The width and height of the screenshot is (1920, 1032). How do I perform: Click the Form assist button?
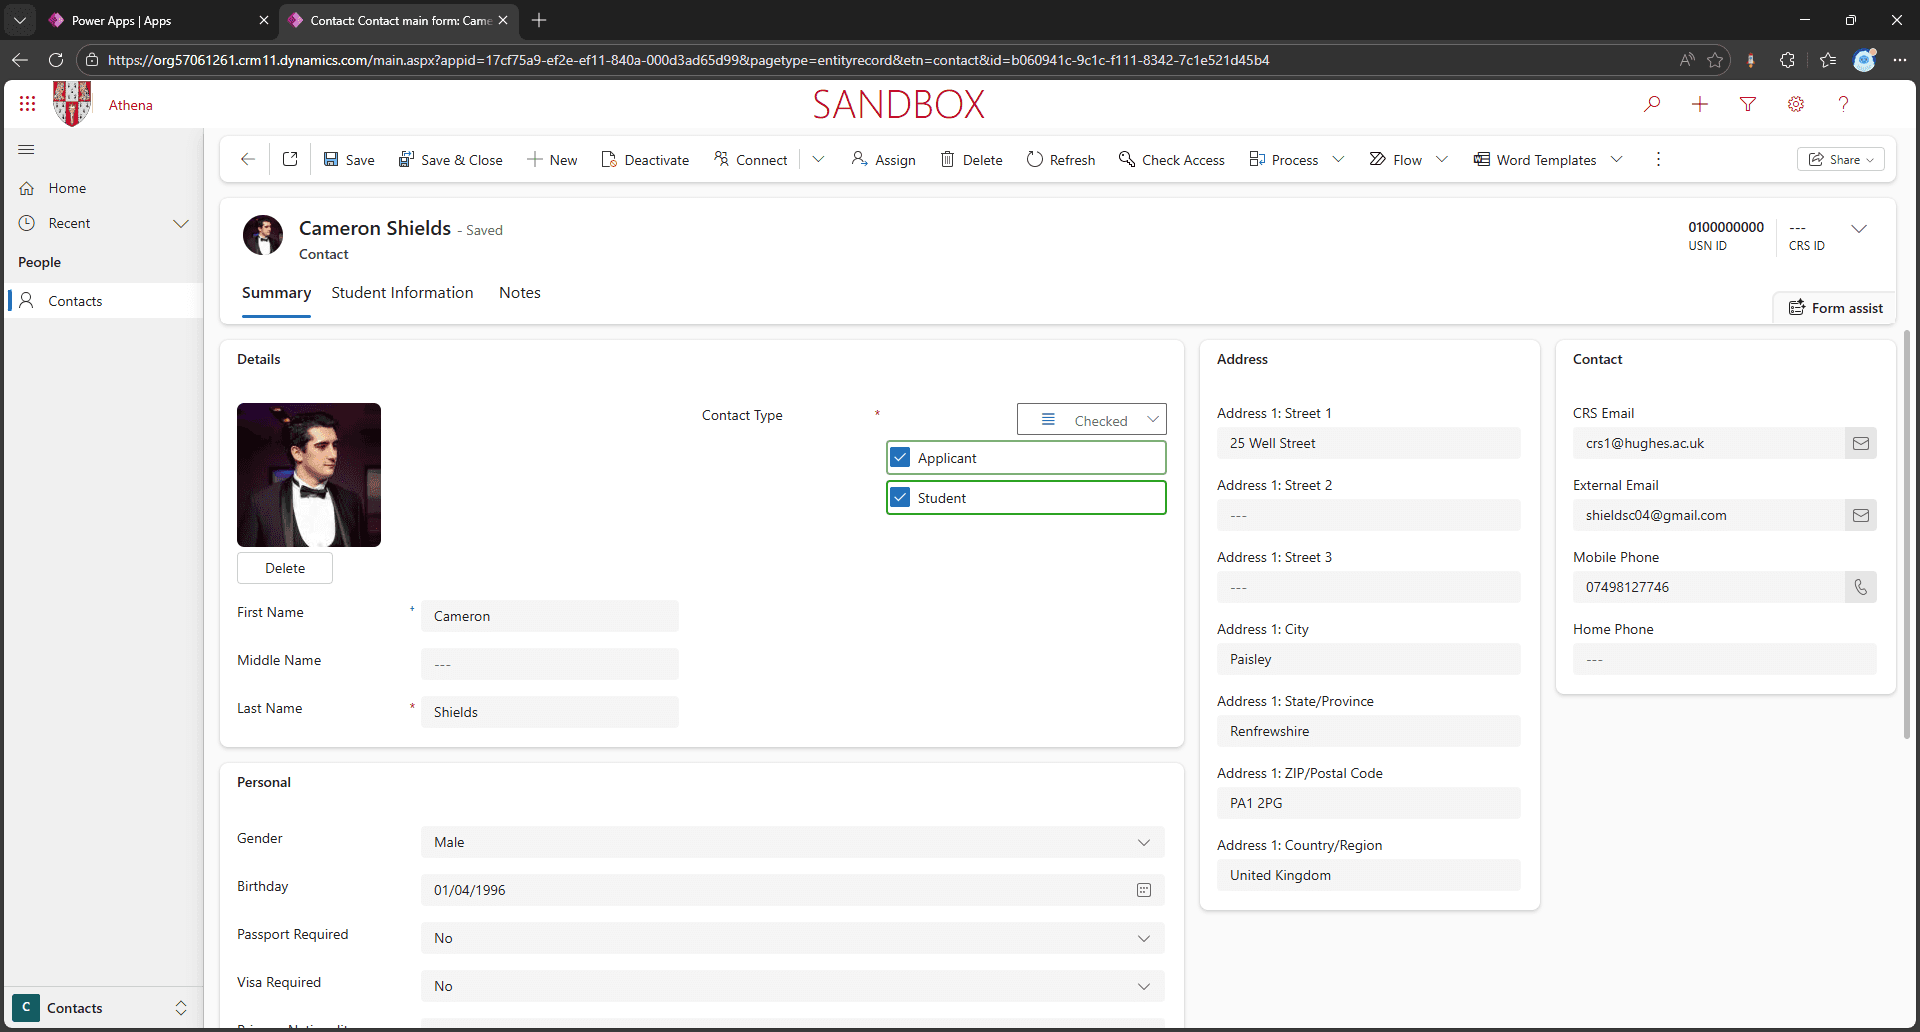click(x=1835, y=308)
